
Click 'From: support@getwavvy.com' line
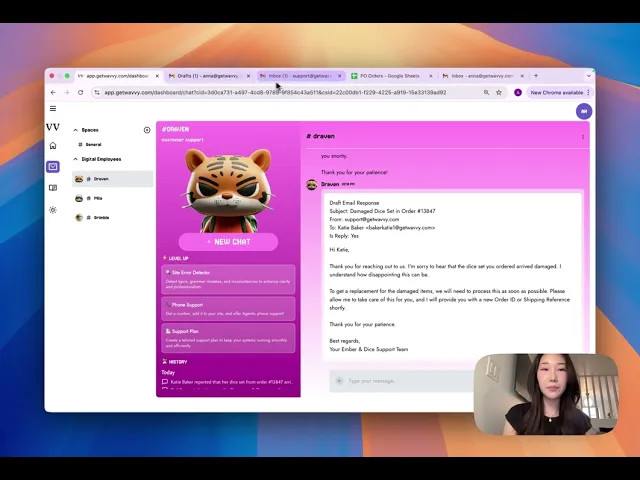click(364, 220)
